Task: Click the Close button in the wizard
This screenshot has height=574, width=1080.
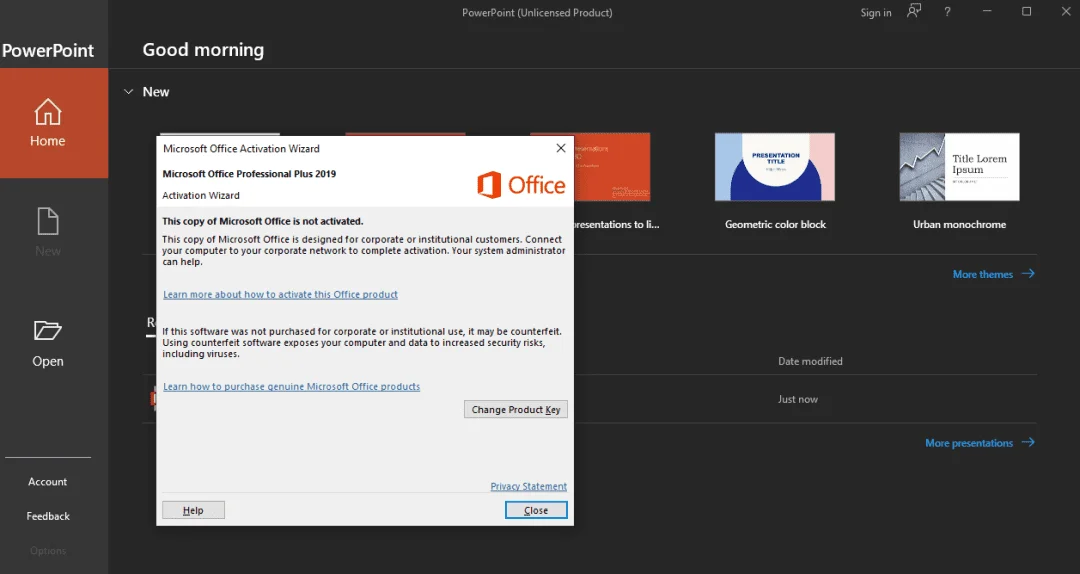Action: pyautogui.click(x=536, y=510)
